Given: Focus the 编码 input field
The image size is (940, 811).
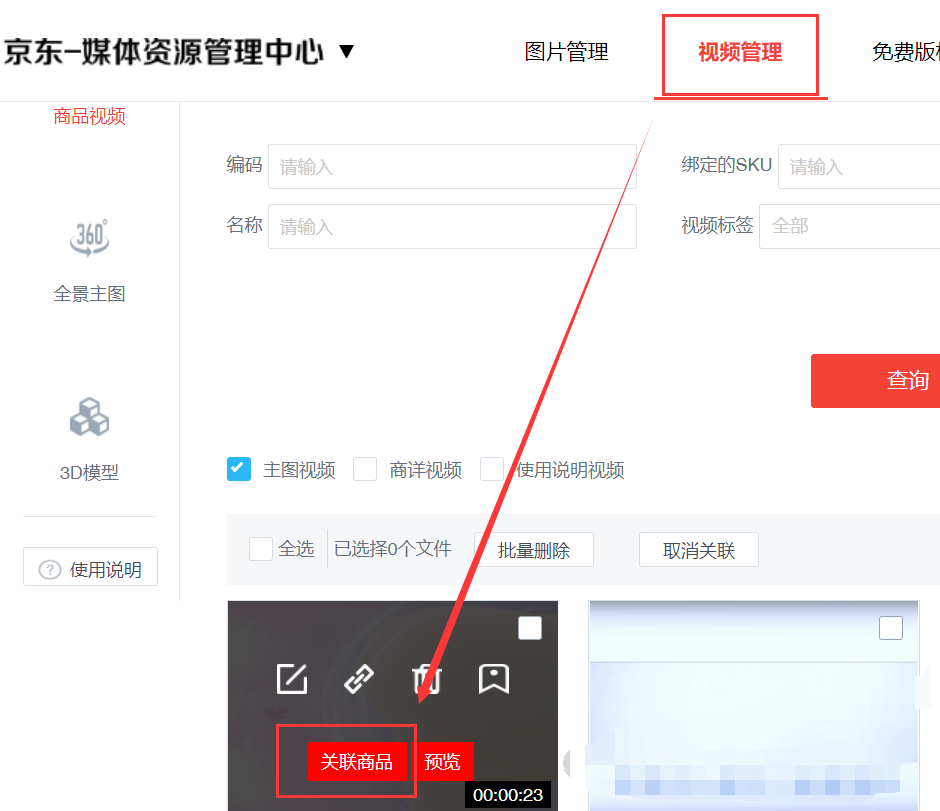Looking at the screenshot, I should 452,166.
